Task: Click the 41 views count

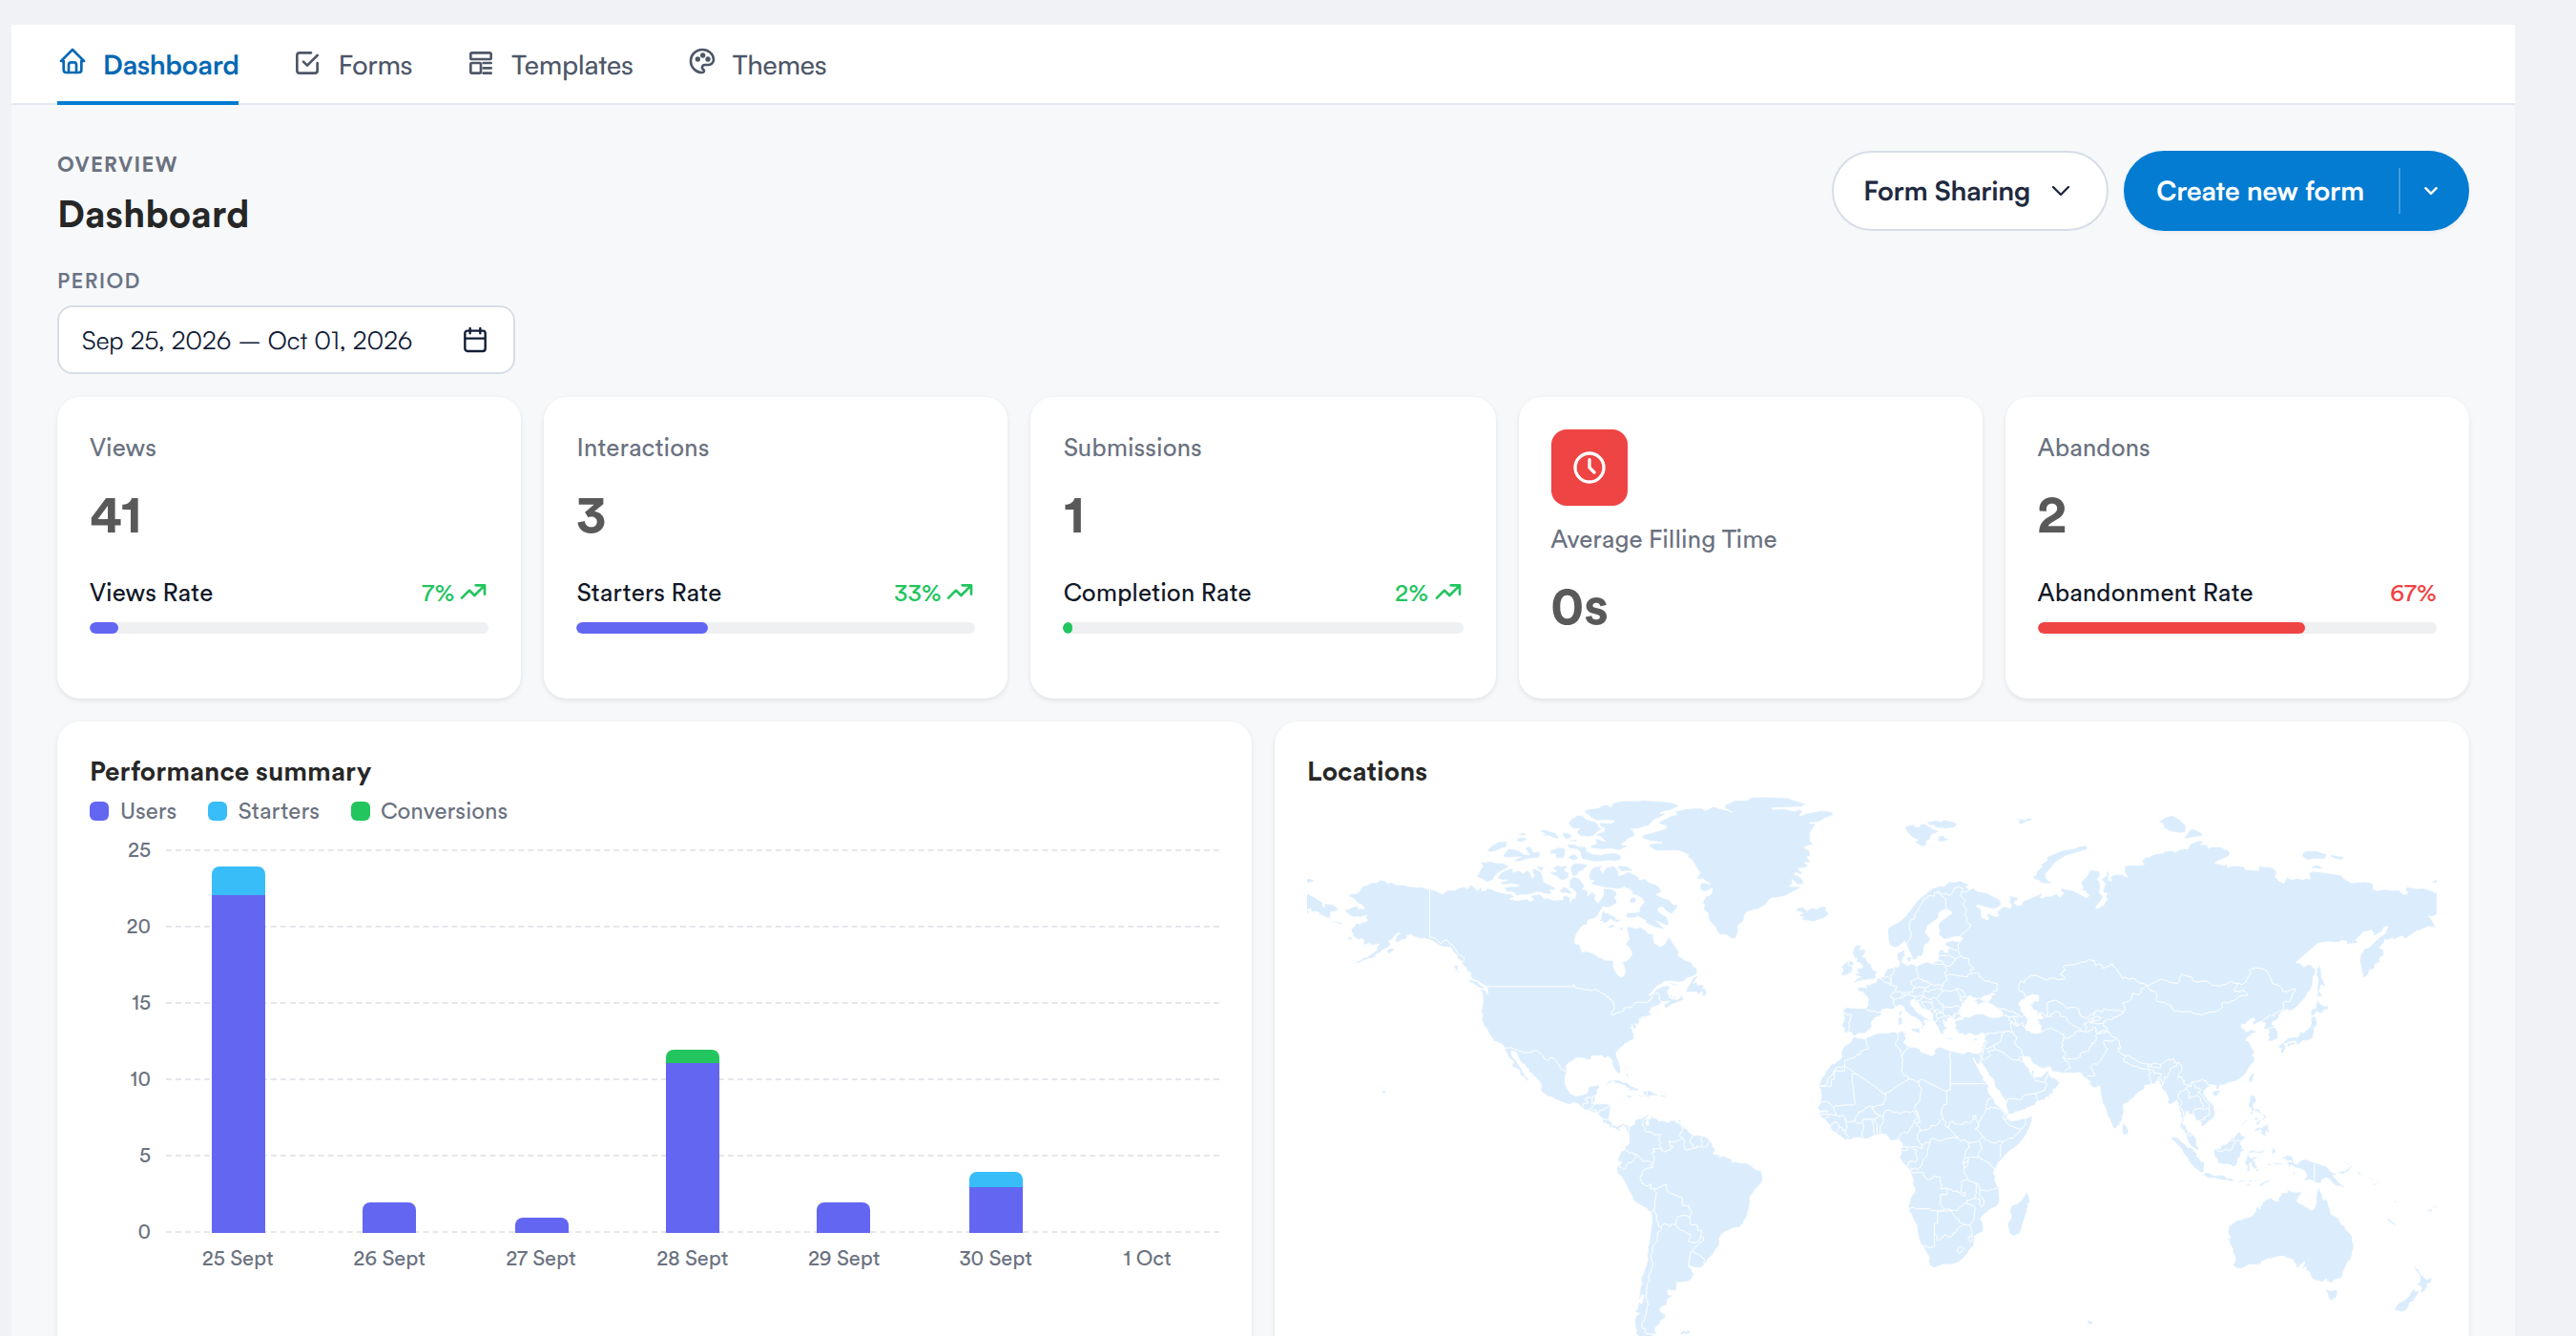Action: pyautogui.click(x=116, y=516)
